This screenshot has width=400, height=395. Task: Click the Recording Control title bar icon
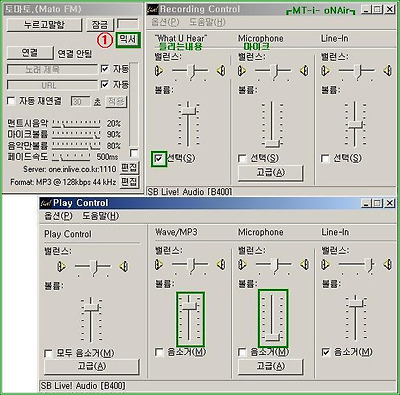[x=152, y=9]
